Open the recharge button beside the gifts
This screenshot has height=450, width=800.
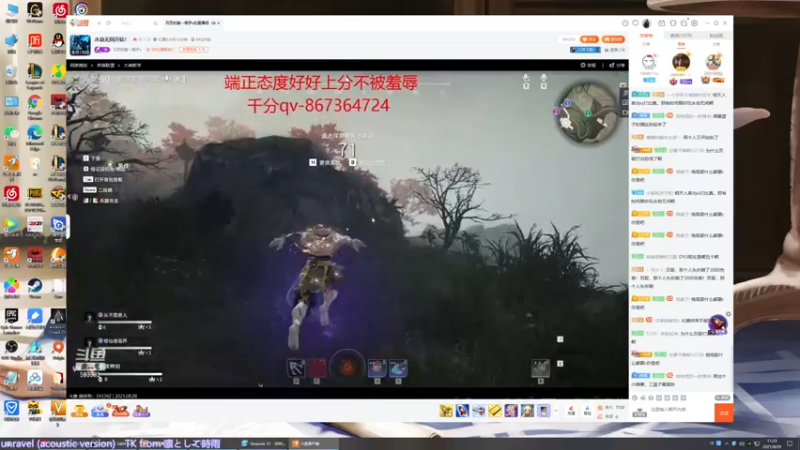coord(571,411)
